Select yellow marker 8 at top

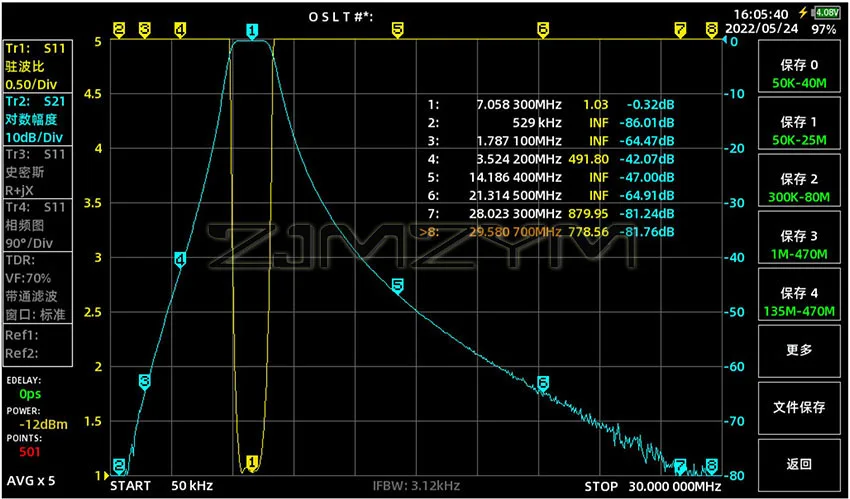click(712, 30)
